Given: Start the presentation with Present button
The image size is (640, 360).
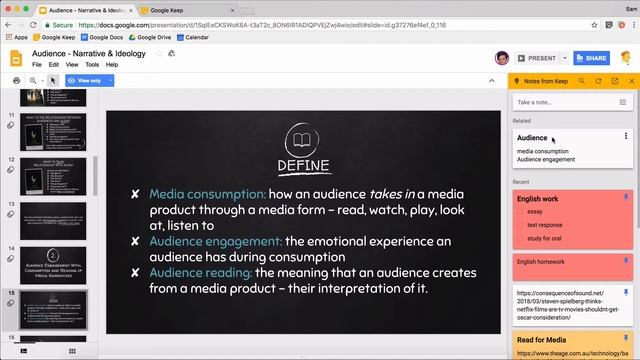Looking at the screenshot, I should [537, 58].
